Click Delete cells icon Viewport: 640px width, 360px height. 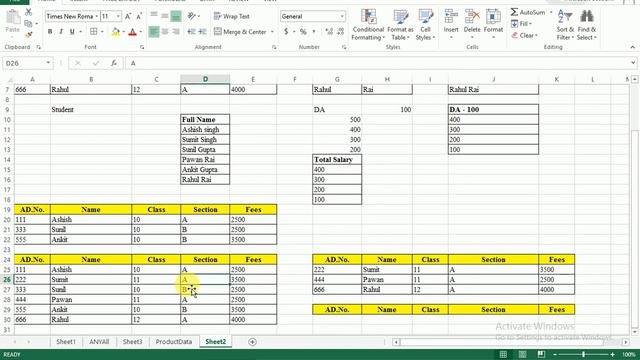click(472, 24)
